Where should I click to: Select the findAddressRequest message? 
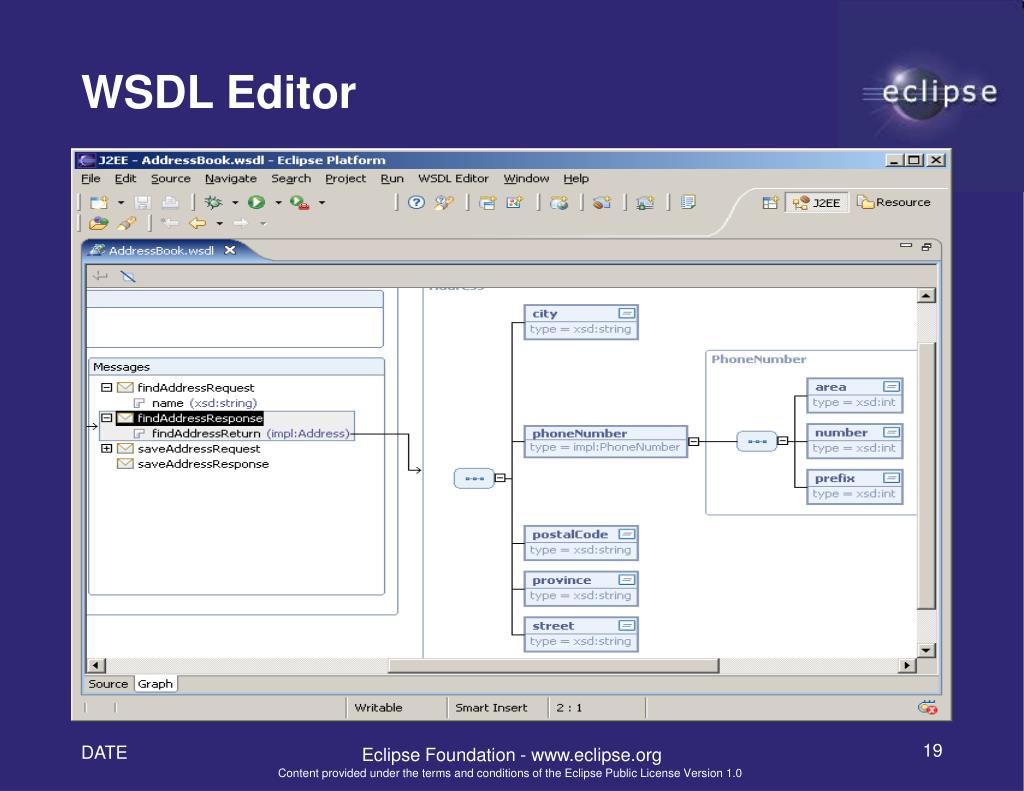[x=195, y=387]
